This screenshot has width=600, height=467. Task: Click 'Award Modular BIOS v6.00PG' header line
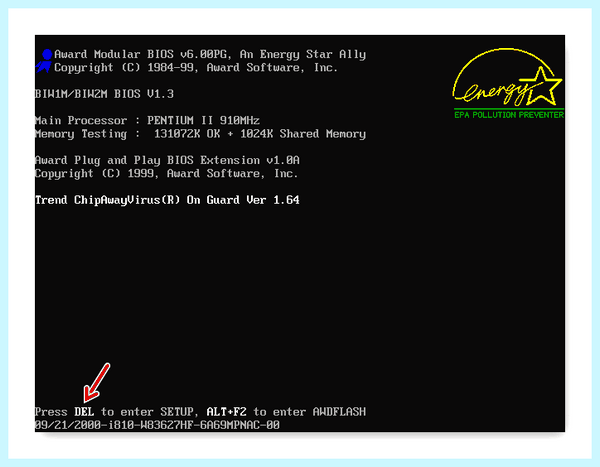[x=210, y=55]
